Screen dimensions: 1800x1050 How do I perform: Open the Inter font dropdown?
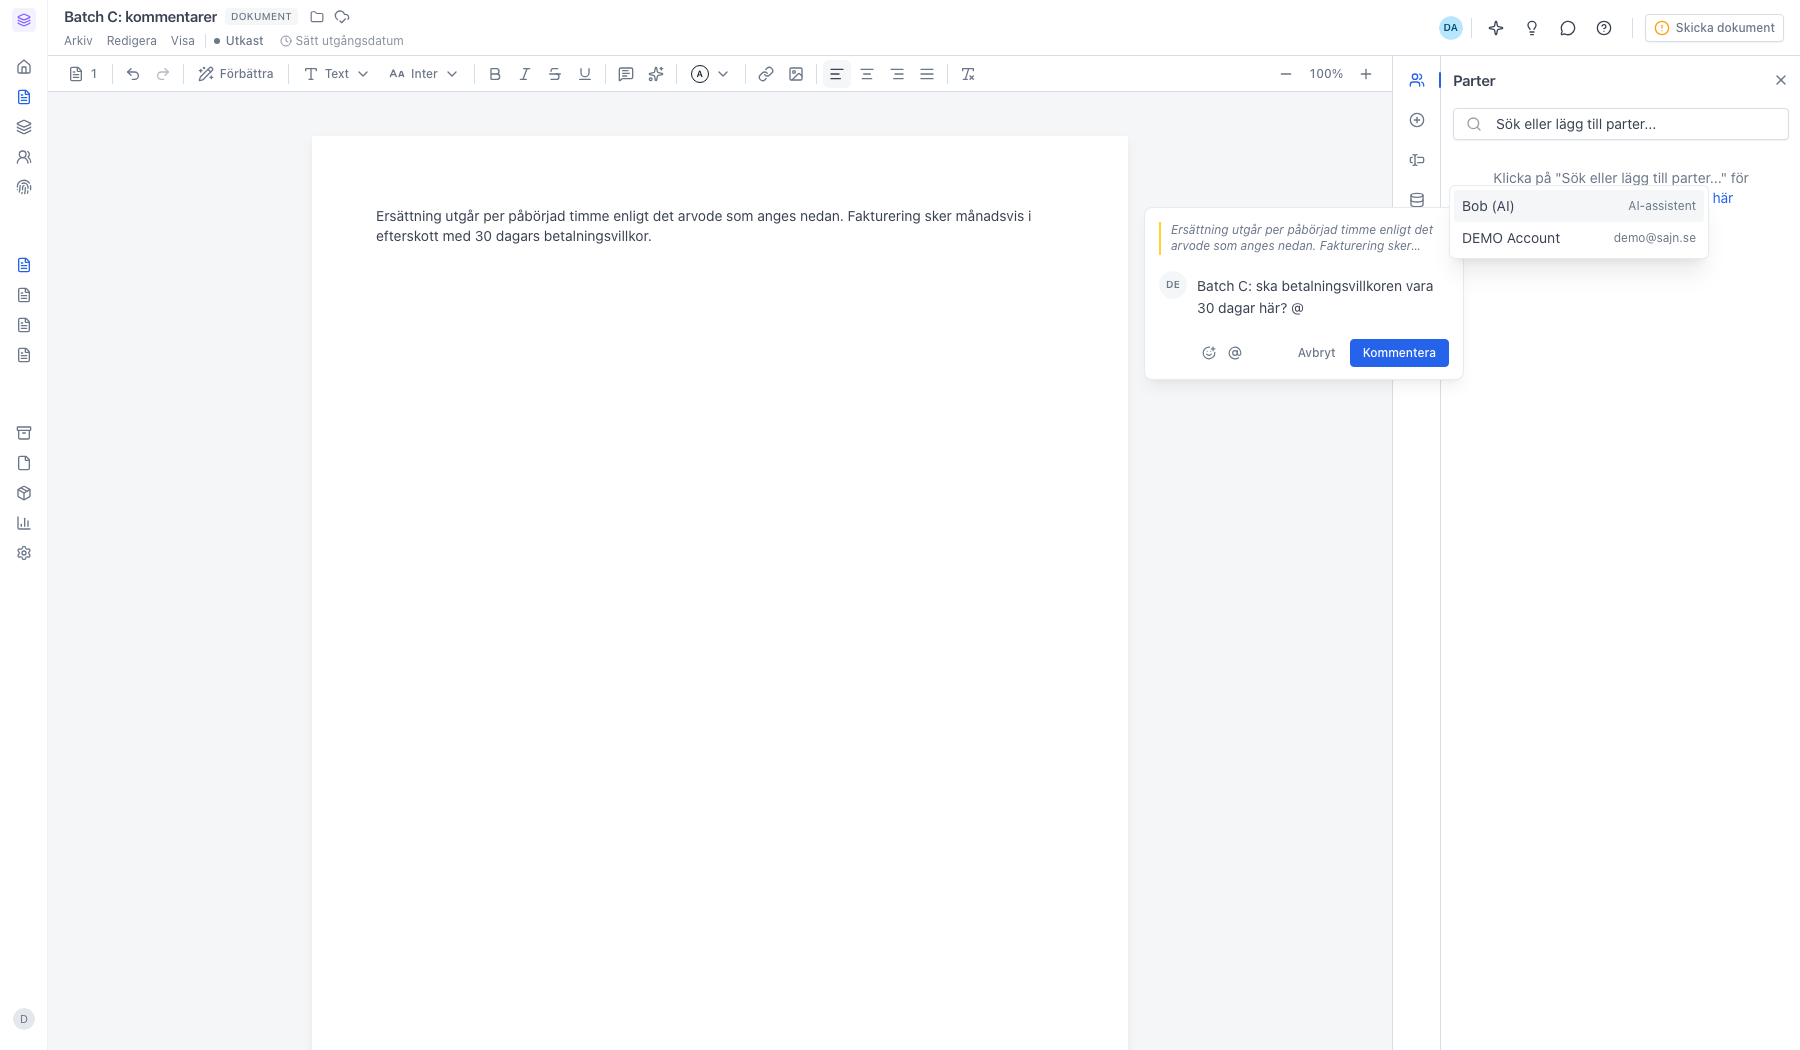423,74
